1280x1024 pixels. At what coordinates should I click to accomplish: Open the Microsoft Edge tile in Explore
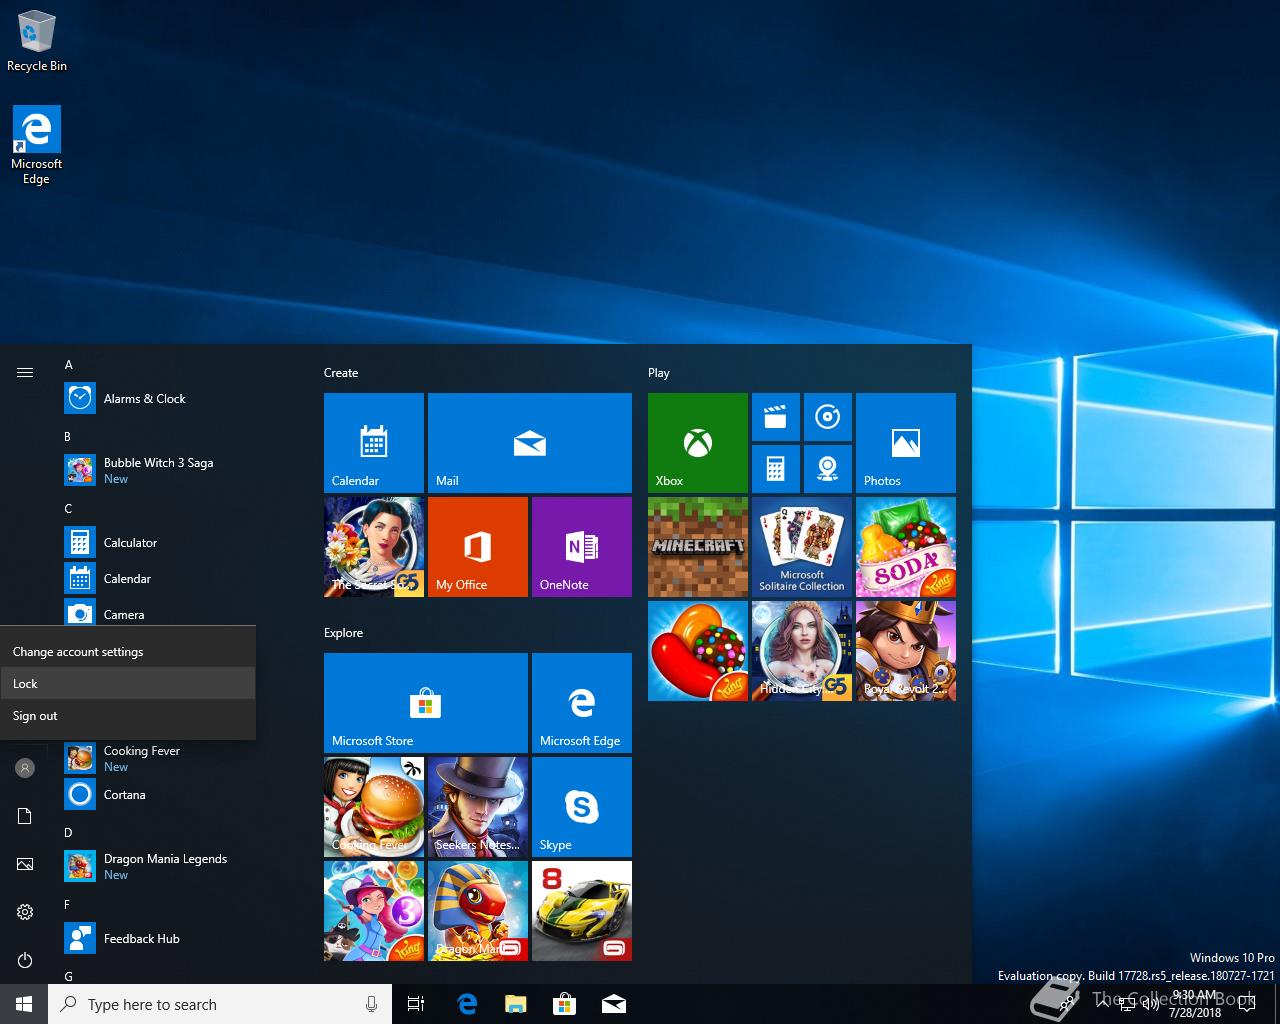pyautogui.click(x=582, y=703)
